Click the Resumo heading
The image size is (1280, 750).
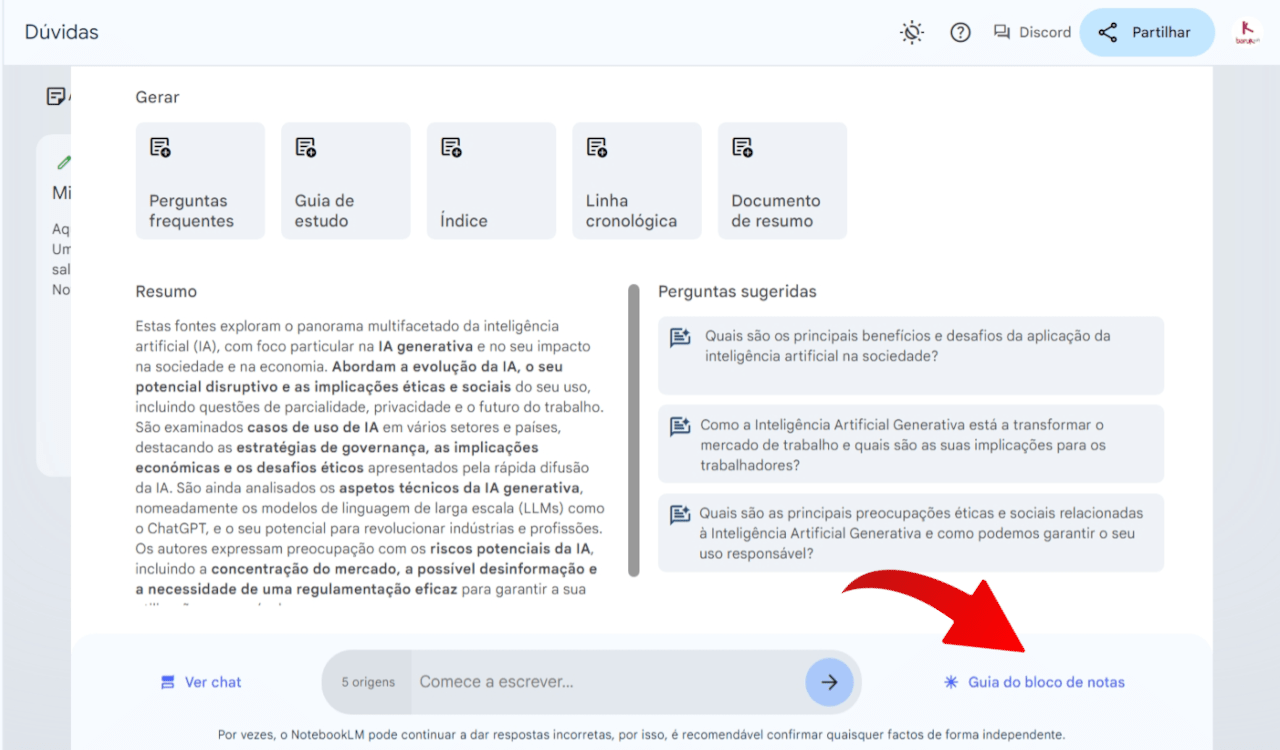(166, 292)
